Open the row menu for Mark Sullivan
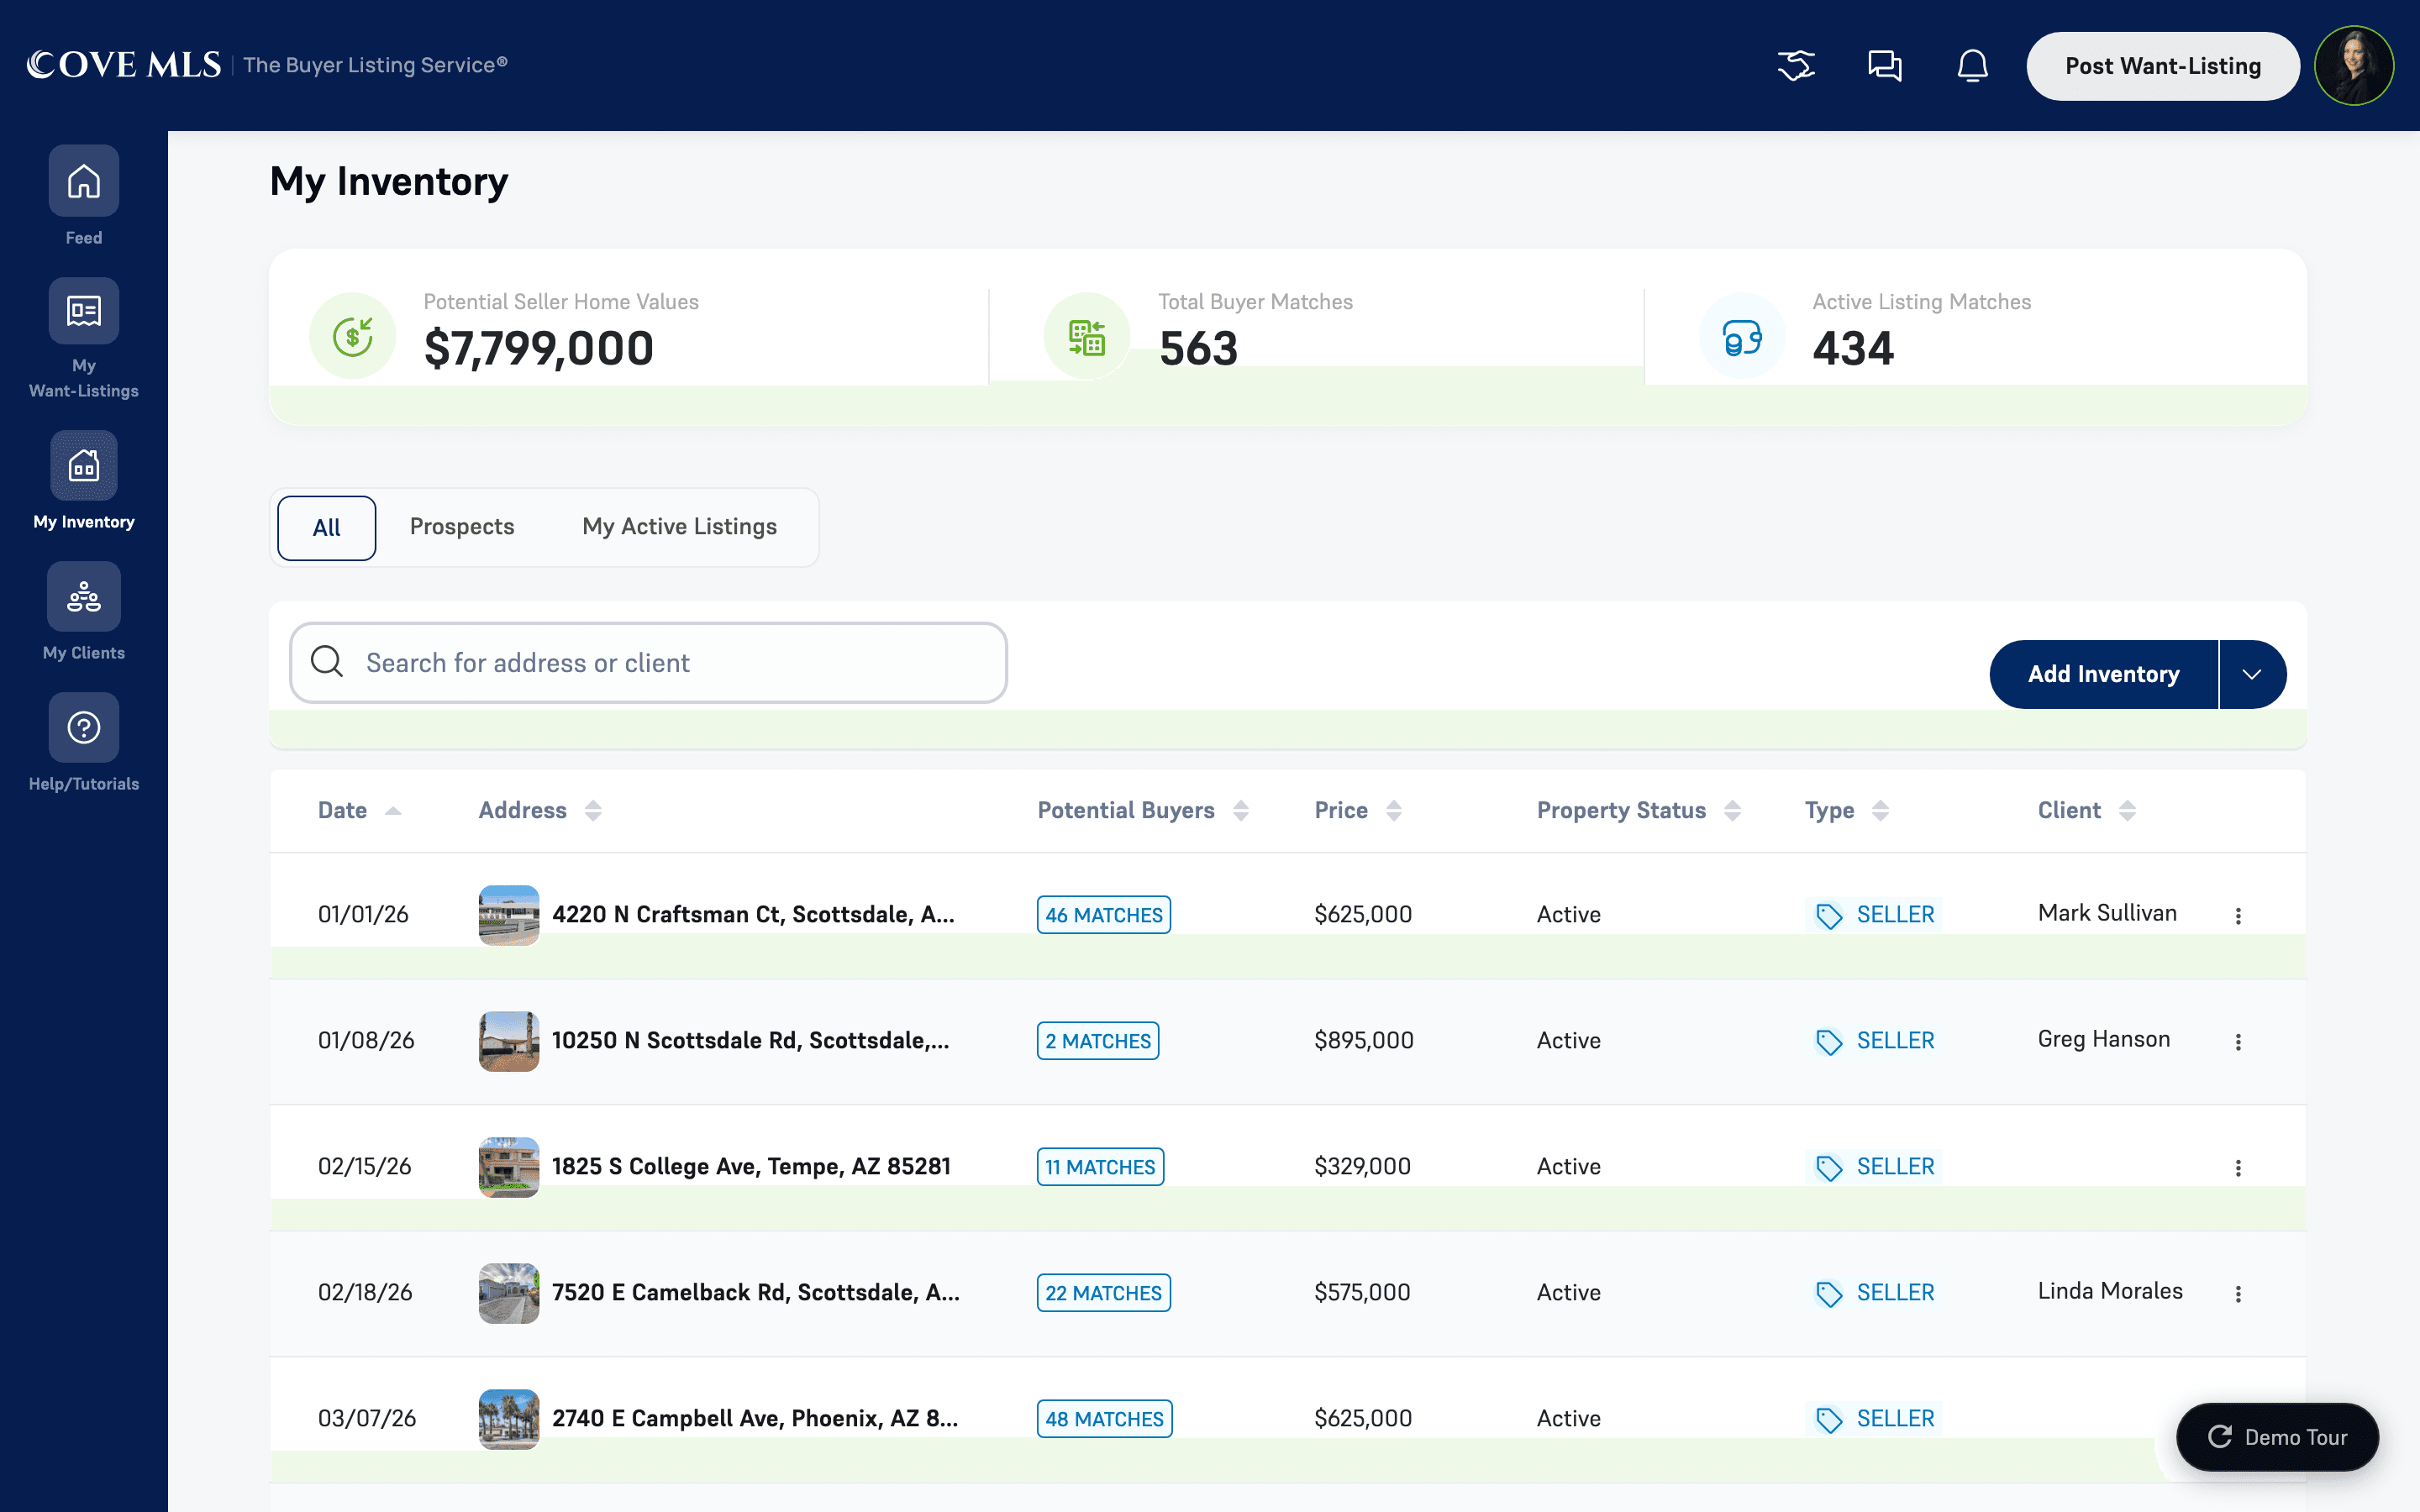The image size is (2420, 1512). (2238, 915)
